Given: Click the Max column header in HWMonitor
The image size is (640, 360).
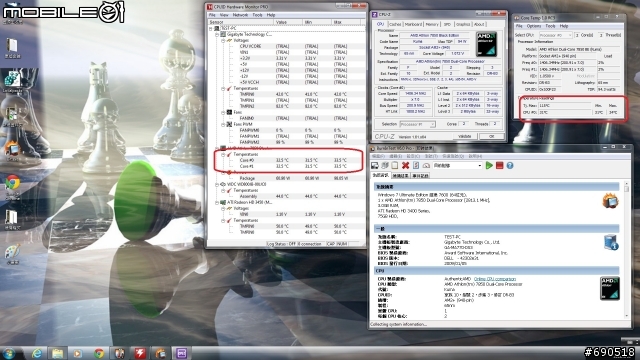Looking at the screenshot, I should coord(347,22).
